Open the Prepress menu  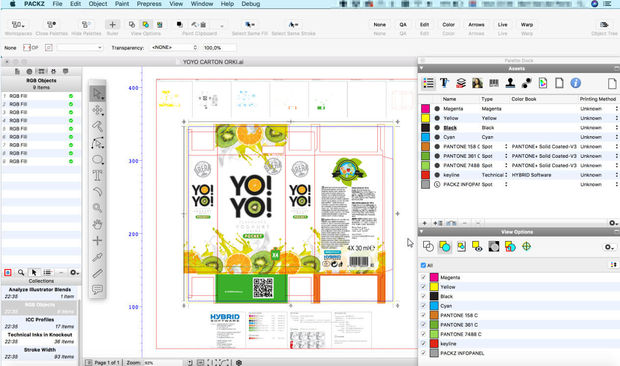click(x=149, y=4)
